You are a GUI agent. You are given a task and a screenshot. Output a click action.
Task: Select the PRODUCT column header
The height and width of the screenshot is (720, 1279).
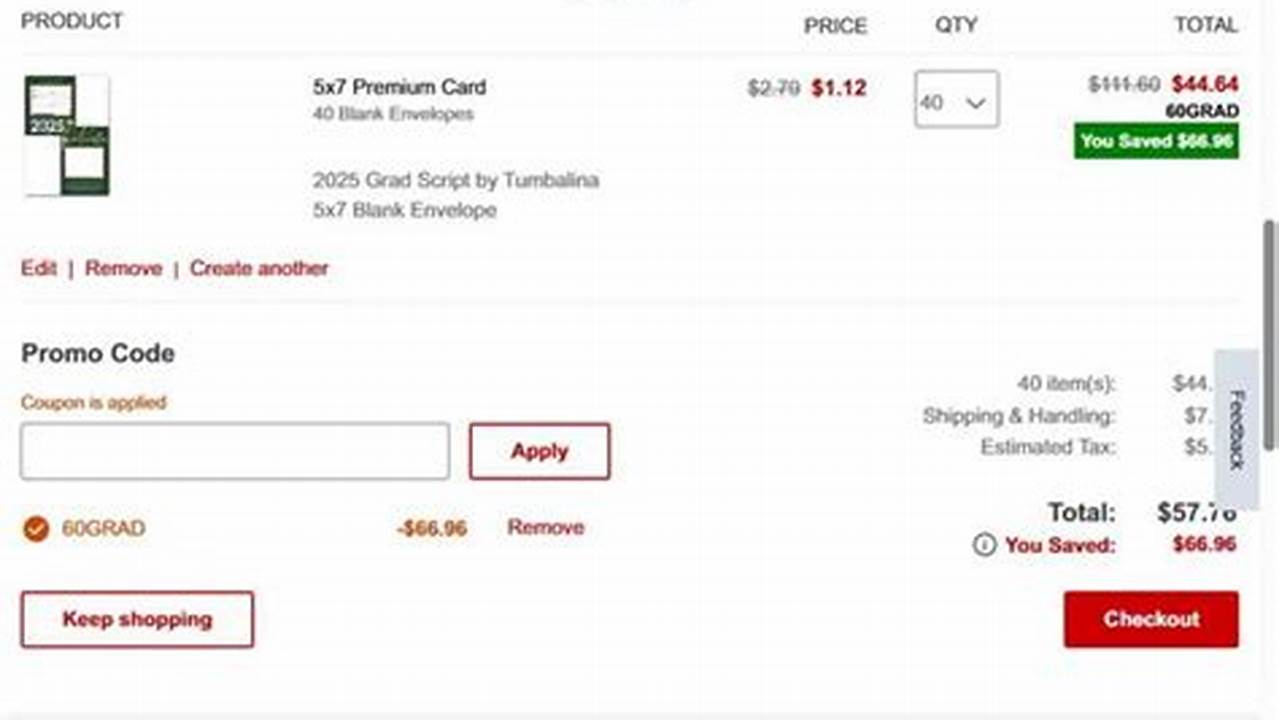pyautogui.click(x=73, y=21)
